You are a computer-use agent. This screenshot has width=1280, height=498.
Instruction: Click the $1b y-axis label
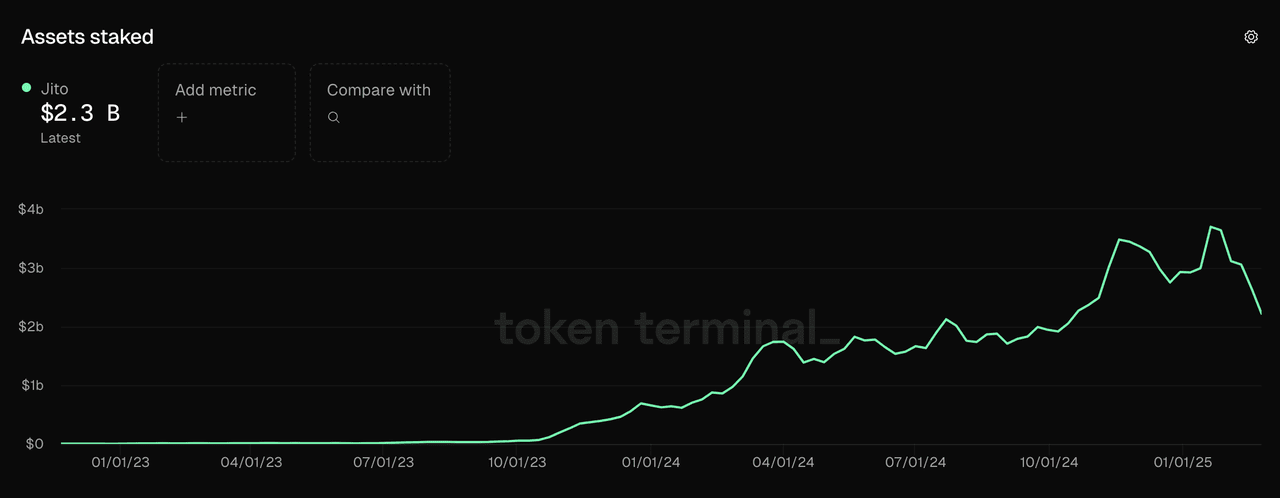[30, 385]
